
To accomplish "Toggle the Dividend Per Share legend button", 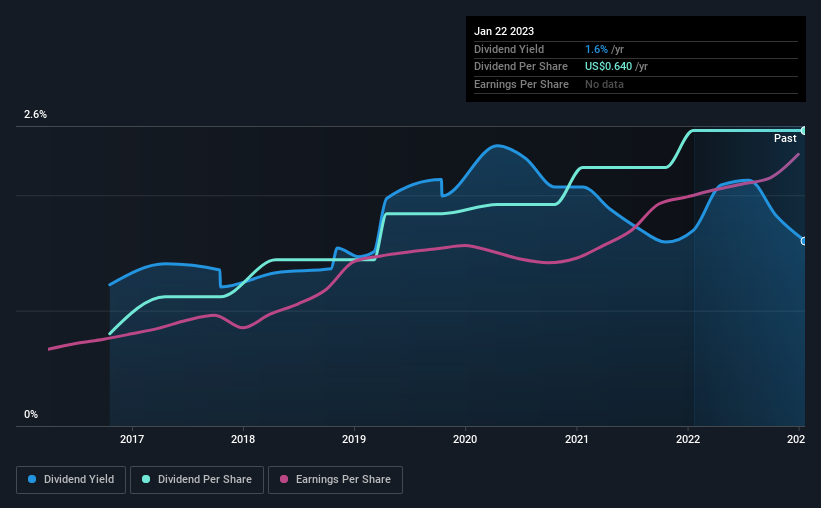I will [197, 480].
